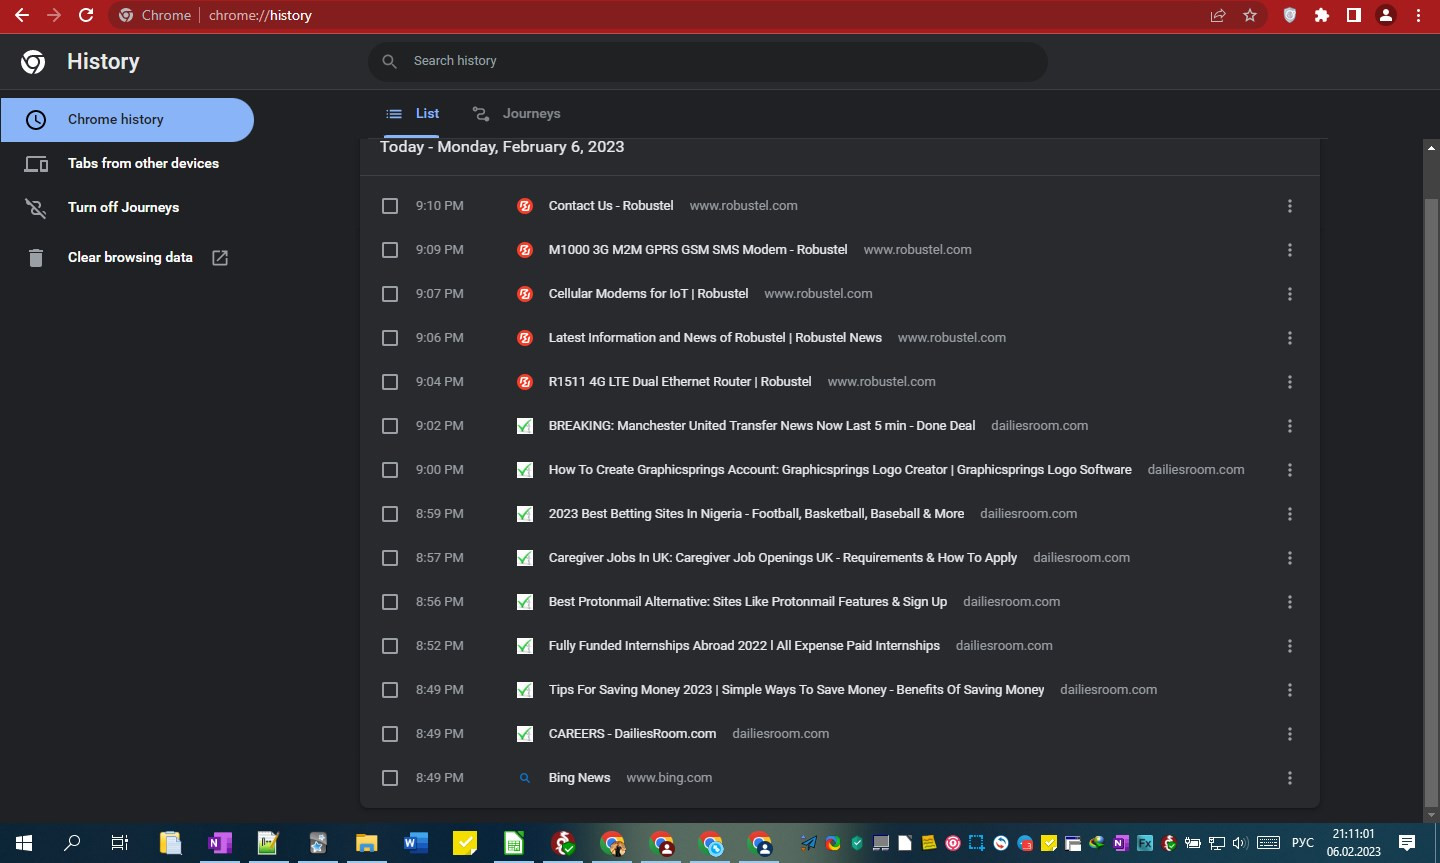Check the R1511 4G LTE router entry
This screenshot has height=863, width=1440.
tap(390, 382)
